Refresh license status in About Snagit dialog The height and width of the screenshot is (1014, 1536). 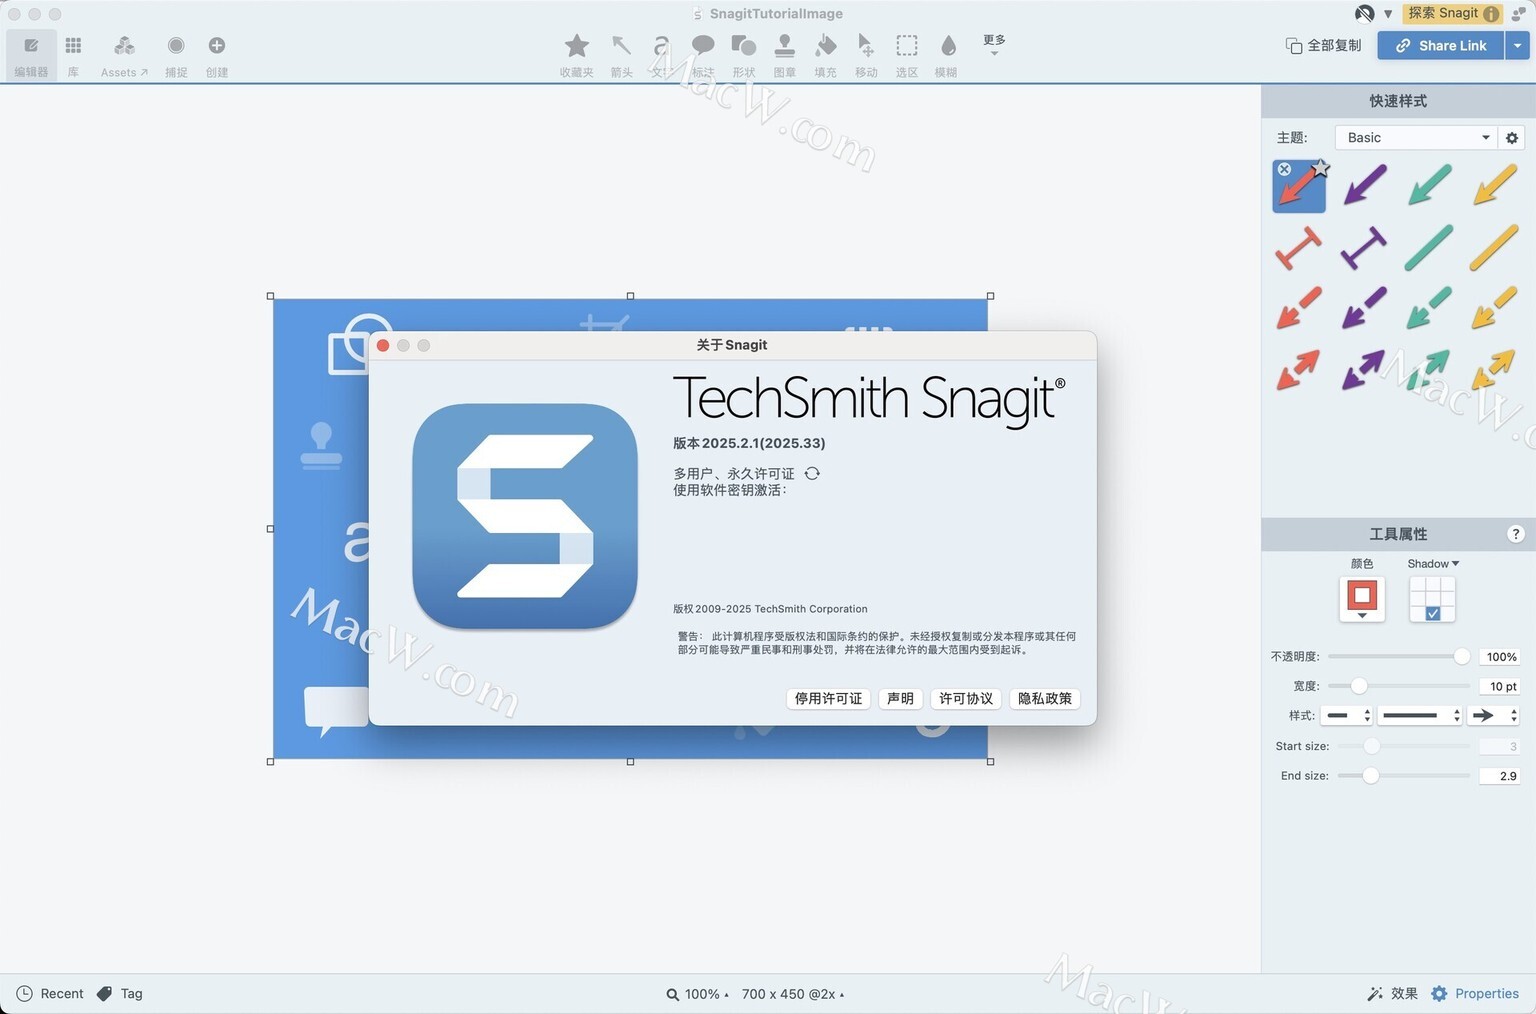(x=812, y=473)
